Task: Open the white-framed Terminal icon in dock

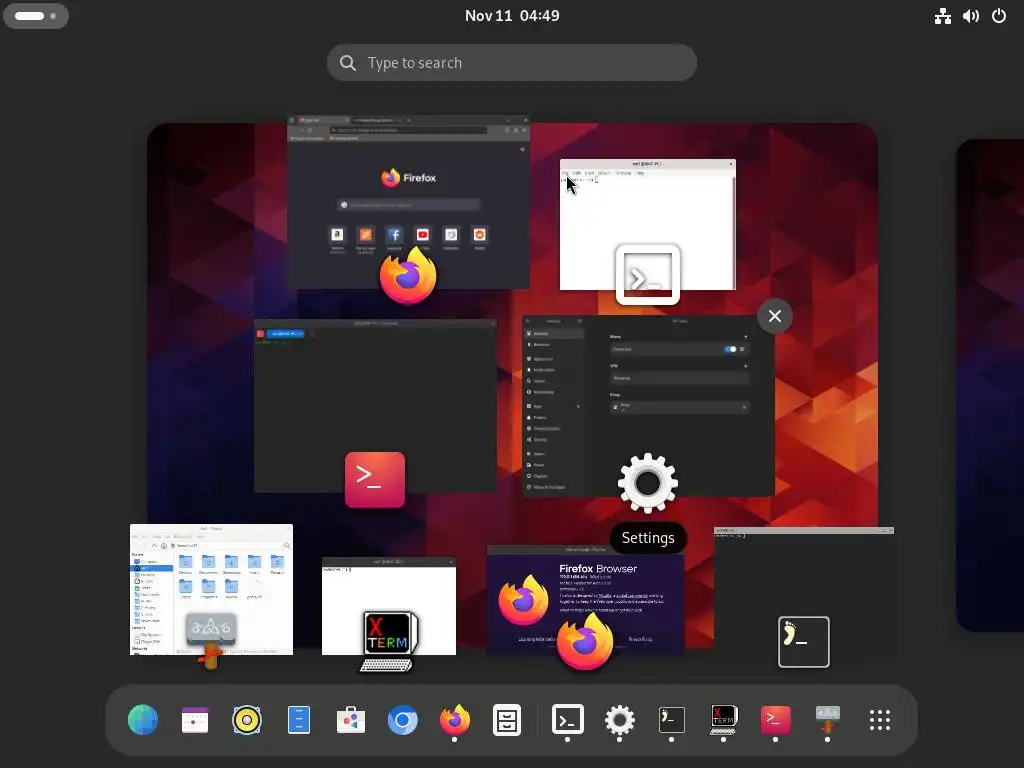Action: (568, 720)
